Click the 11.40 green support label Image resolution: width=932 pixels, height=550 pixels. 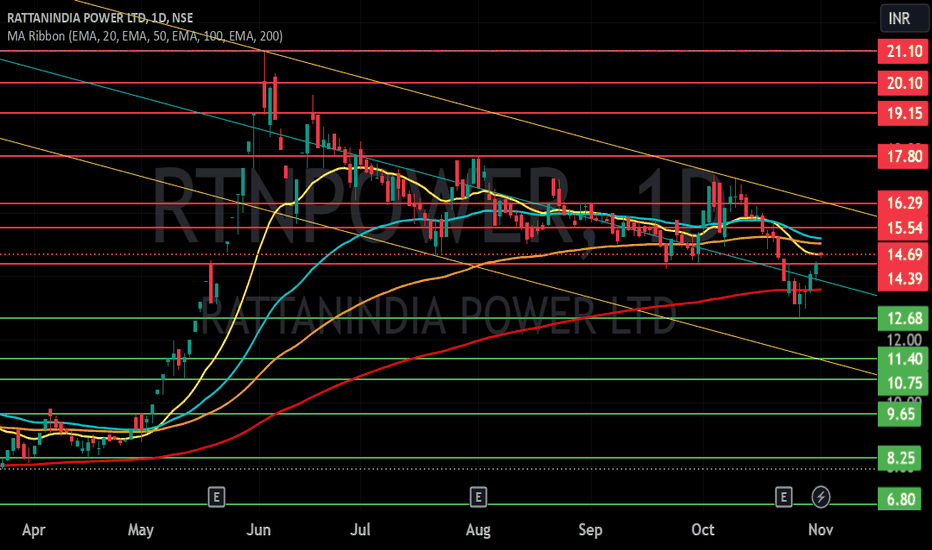[x=903, y=359]
